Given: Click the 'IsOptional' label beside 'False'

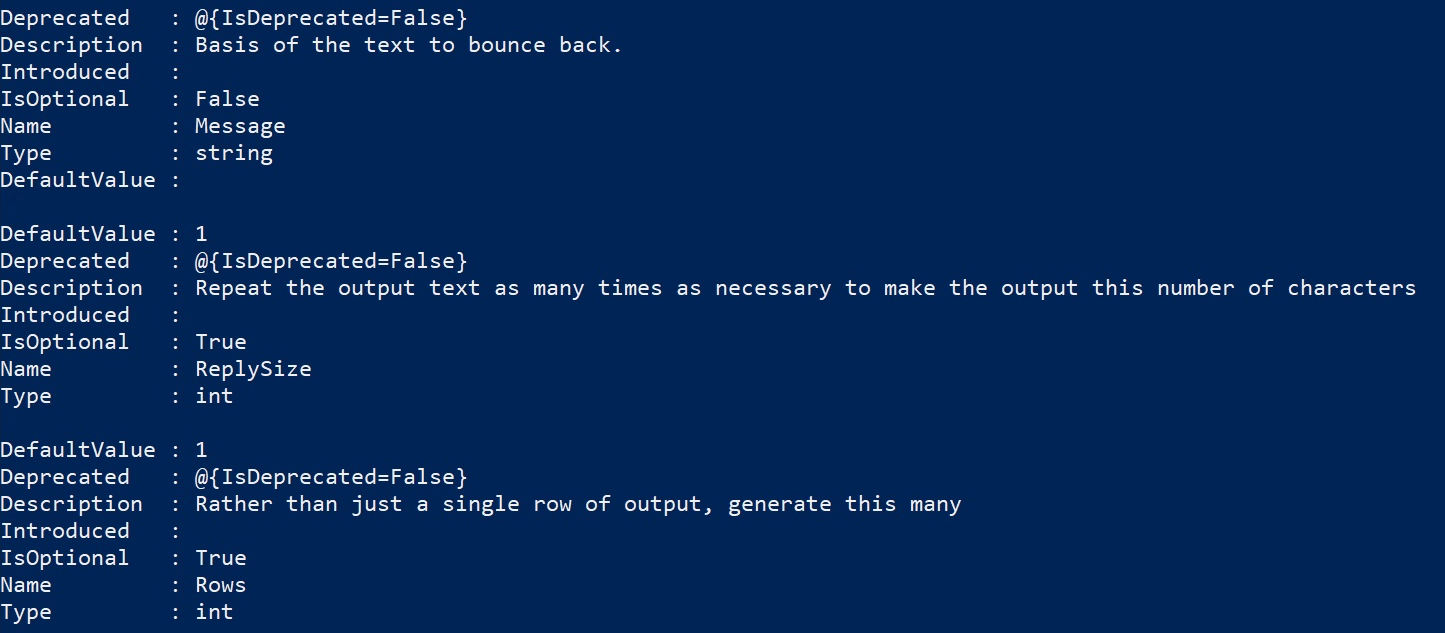Looking at the screenshot, I should click(x=65, y=99).
